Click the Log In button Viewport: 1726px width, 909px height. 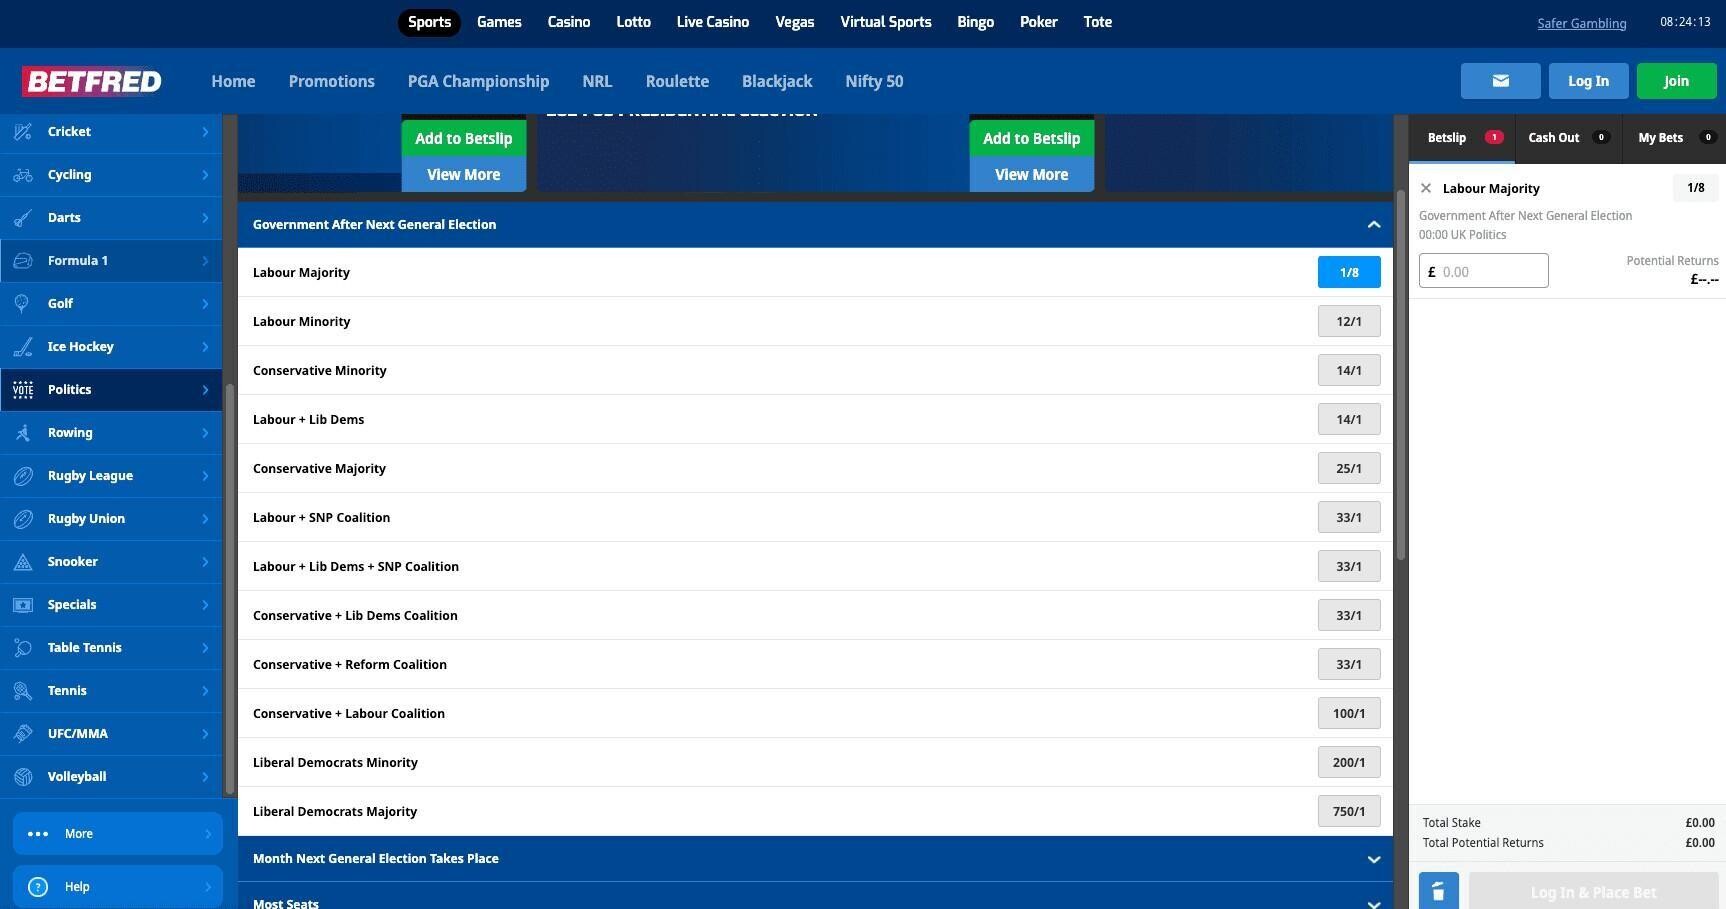(1588, 81)
